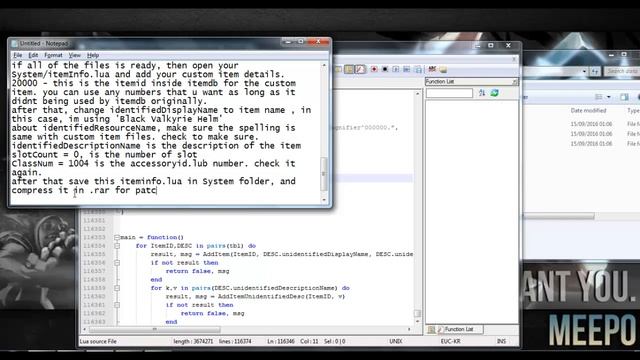This screenshot has height=360, width=640.
Task: Click Notepad++ editor vertical scrollbar up arrow
Action: click(x=417, y=94)
